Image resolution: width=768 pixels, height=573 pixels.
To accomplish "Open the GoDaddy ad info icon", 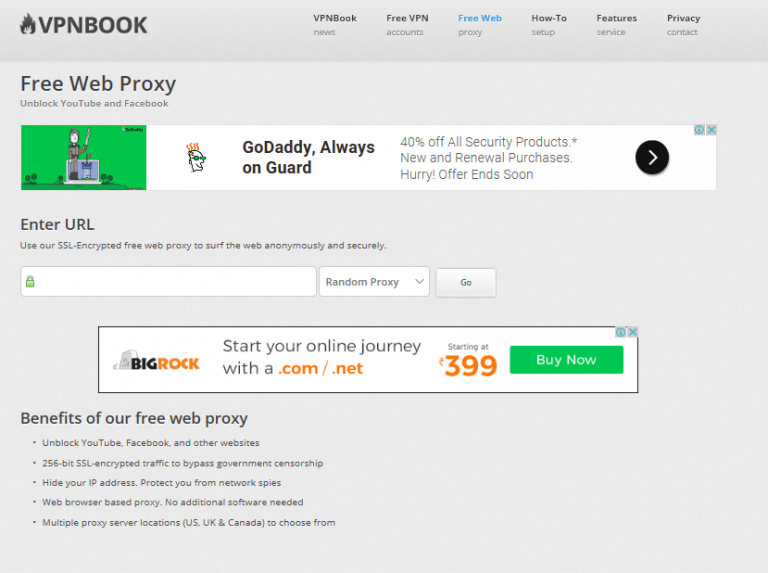I will (700, 130).
